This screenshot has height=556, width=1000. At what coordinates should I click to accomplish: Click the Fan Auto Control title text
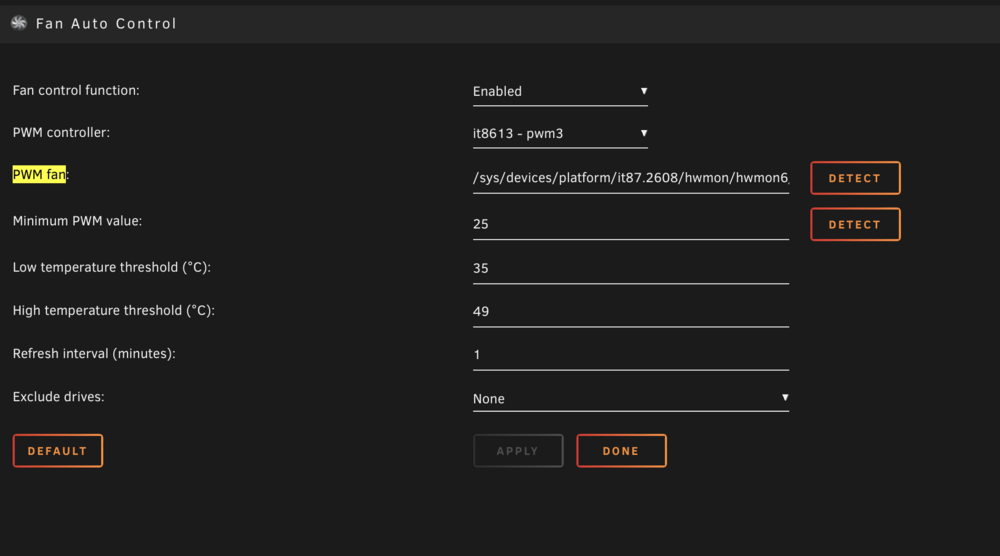tap(106, 24)
